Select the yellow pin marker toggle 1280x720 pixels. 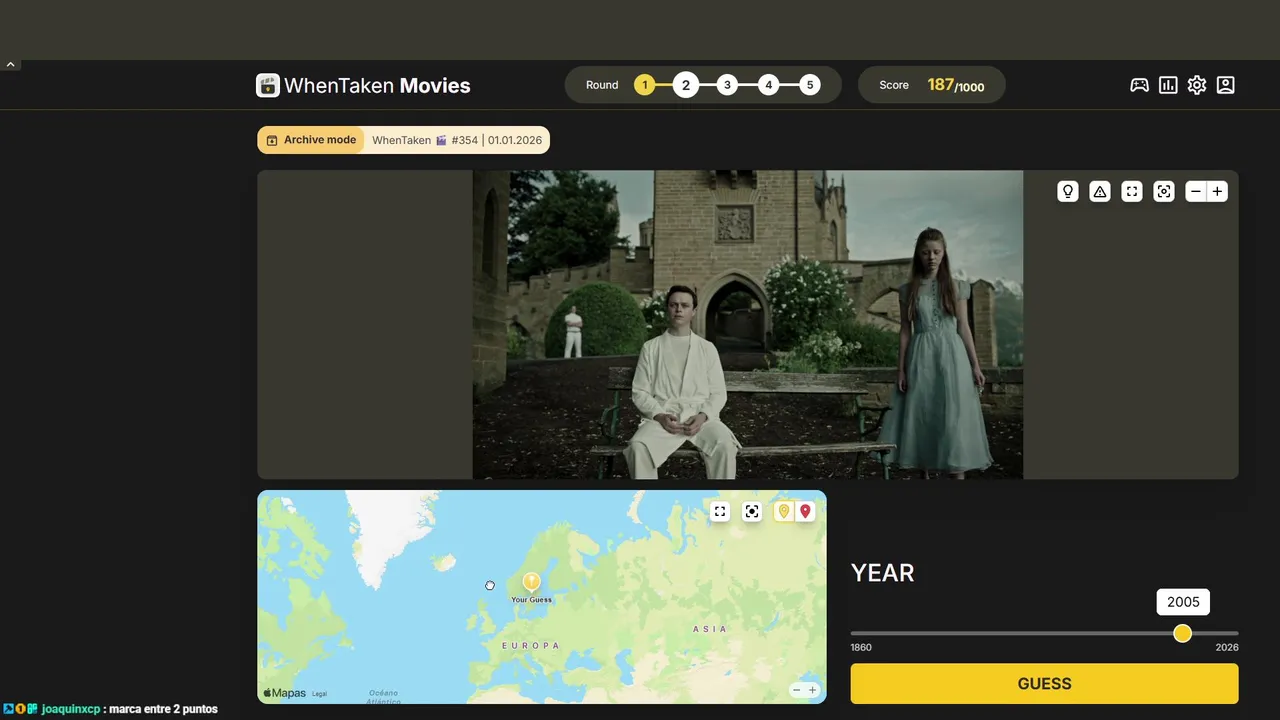click(784, 512)
